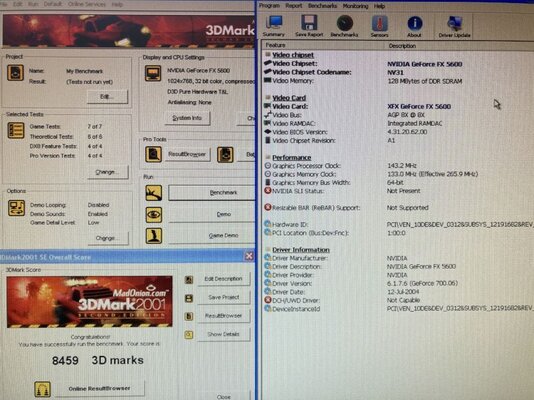Click the display monitor icon in 3DMark

point(153,73)
